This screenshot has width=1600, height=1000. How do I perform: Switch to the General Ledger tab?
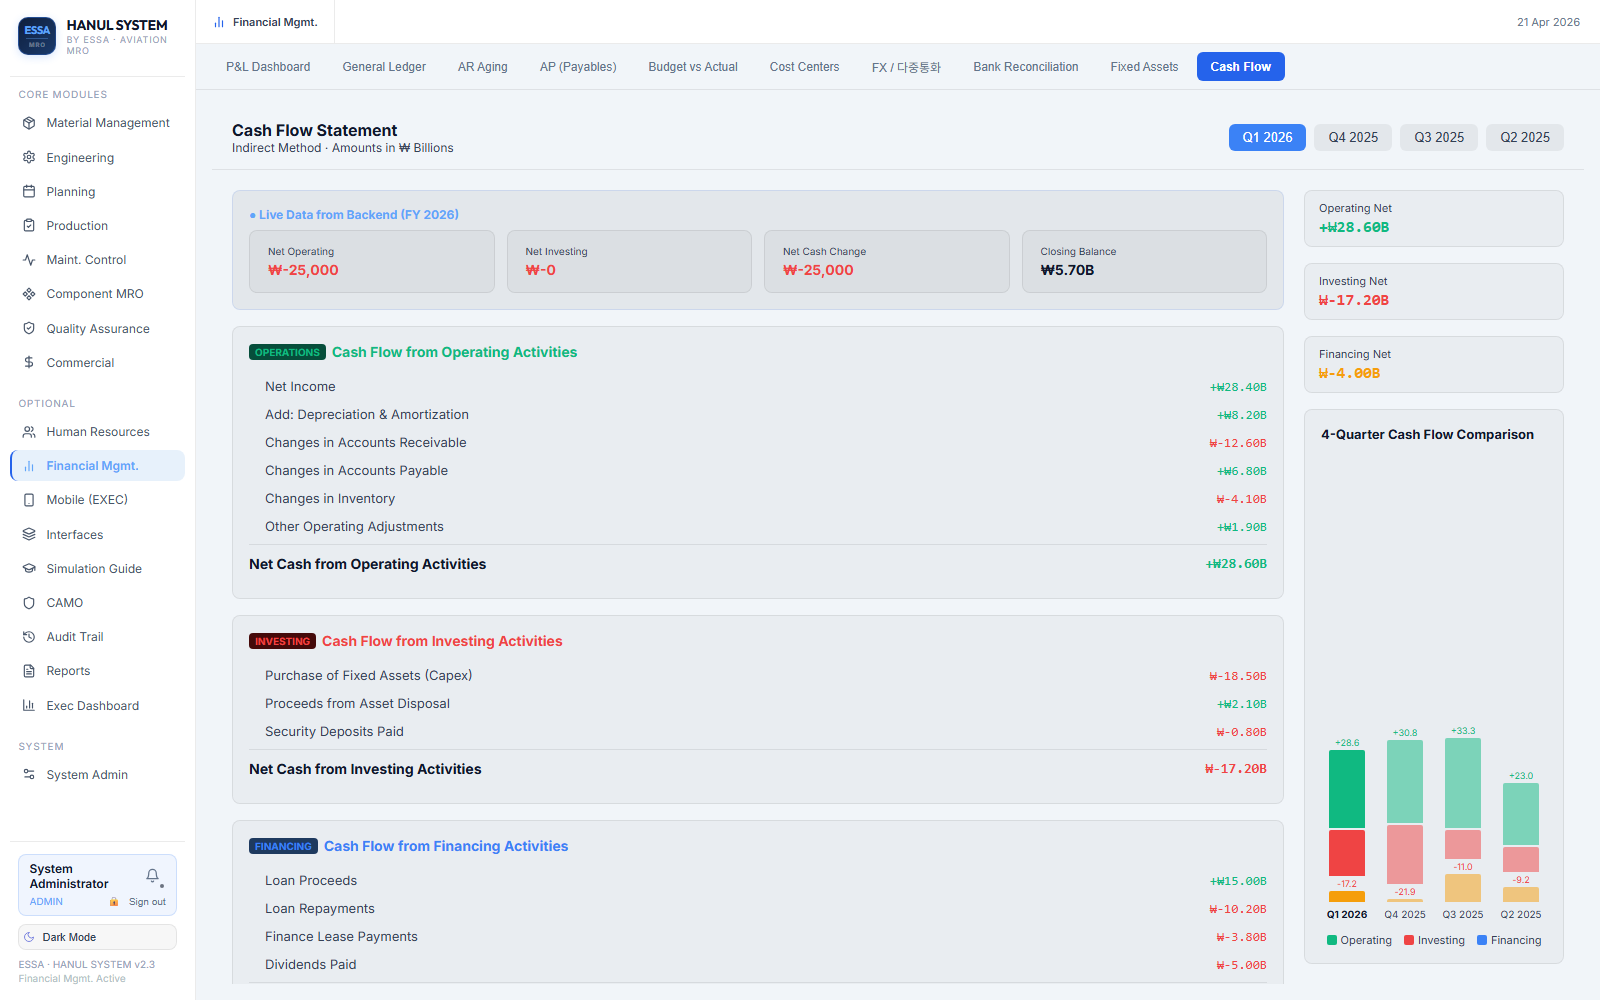[384, 67]
